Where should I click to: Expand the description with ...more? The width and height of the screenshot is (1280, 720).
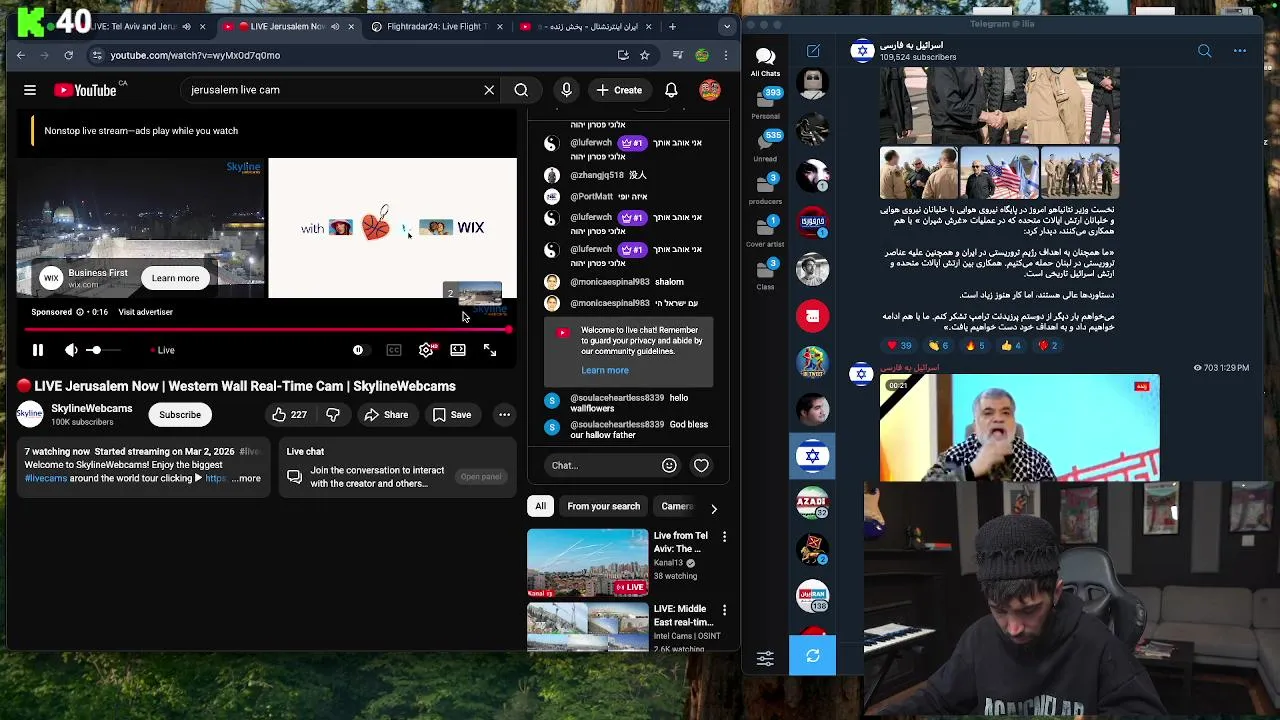click(x=246, y=478)
